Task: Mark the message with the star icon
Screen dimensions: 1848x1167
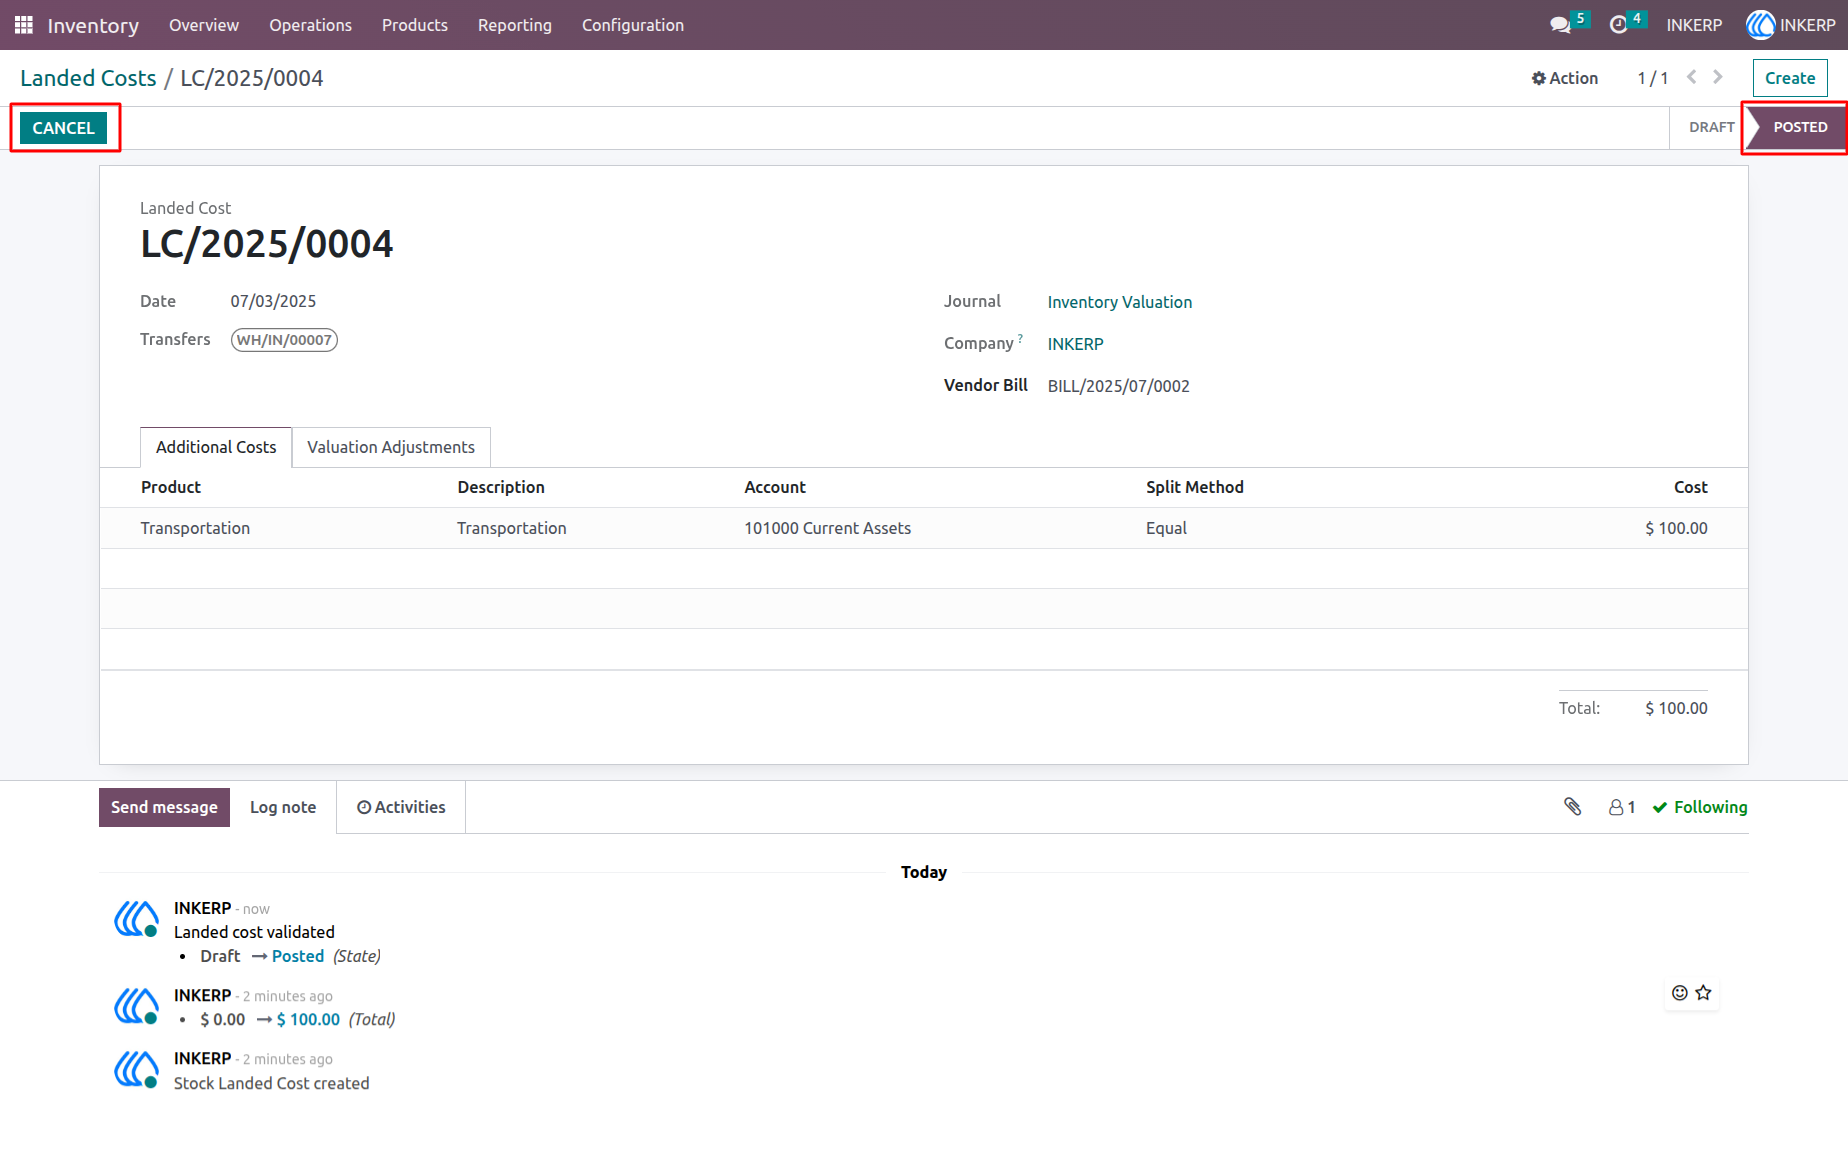Action: (x=1704, y=993)
